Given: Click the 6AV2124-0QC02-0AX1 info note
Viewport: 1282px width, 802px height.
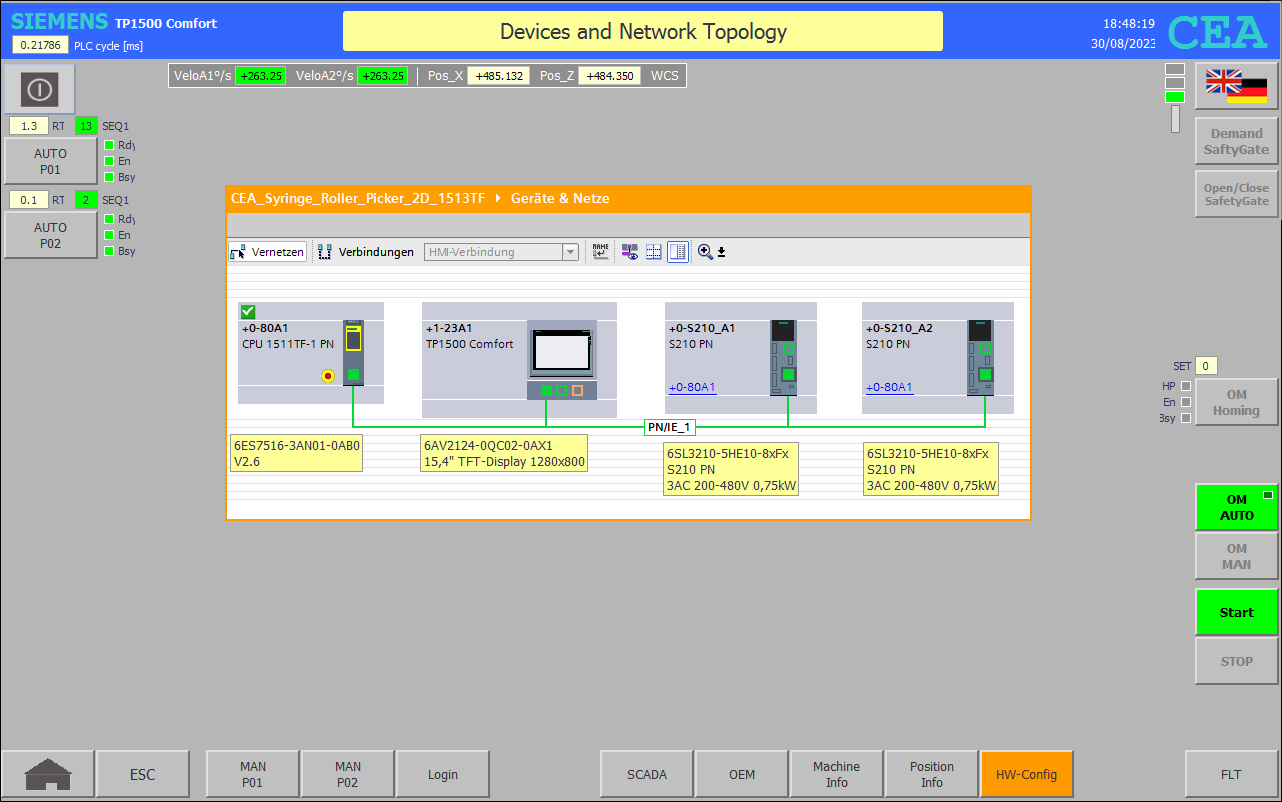Looking at the screenshot, I should [504, 453].
